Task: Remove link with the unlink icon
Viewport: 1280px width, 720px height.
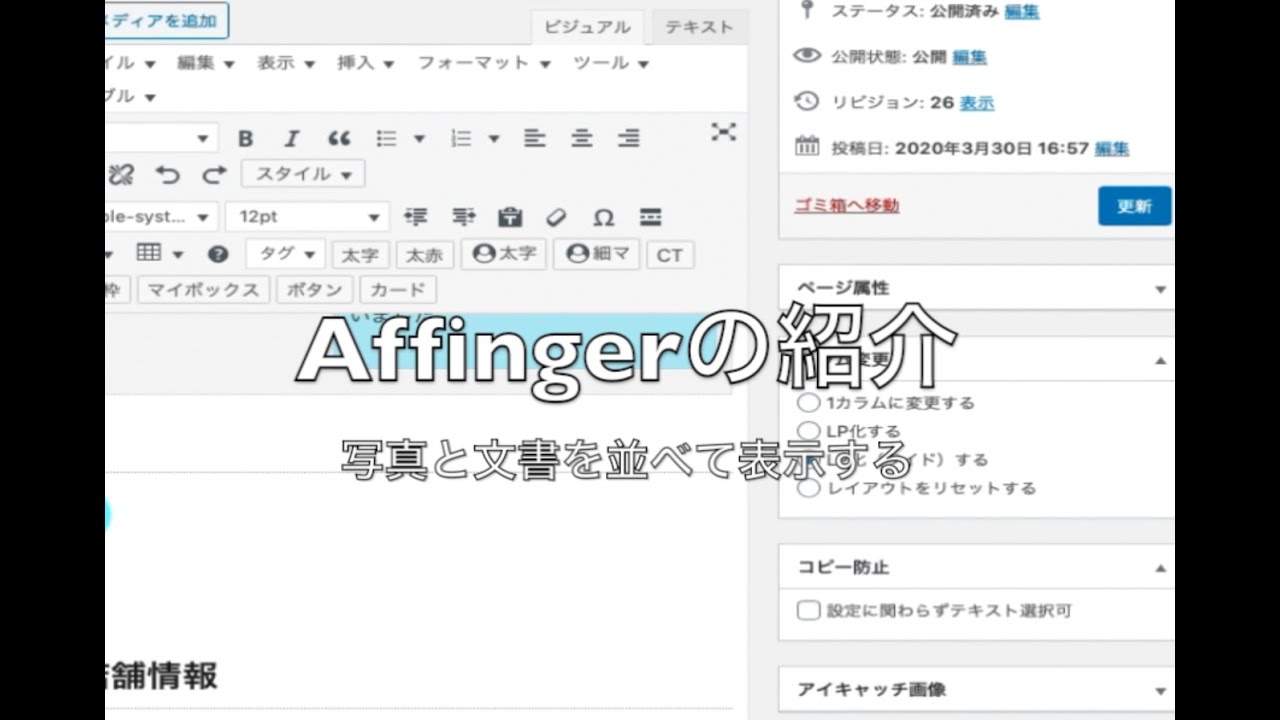Action: coord(120,175)
